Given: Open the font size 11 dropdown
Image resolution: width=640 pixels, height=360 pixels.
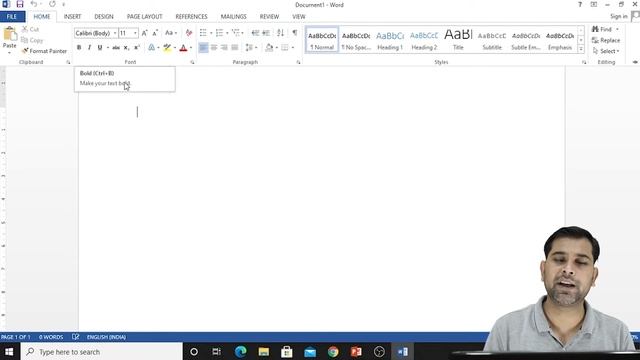Looking at the screenshot, I should click(x=135, y=33).
